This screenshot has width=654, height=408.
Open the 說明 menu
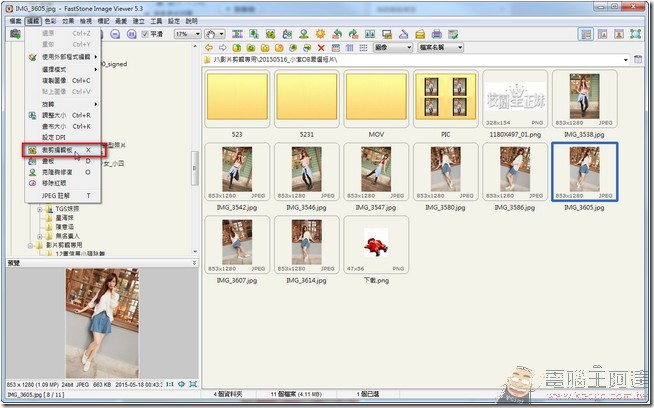(x=191, y=21)
